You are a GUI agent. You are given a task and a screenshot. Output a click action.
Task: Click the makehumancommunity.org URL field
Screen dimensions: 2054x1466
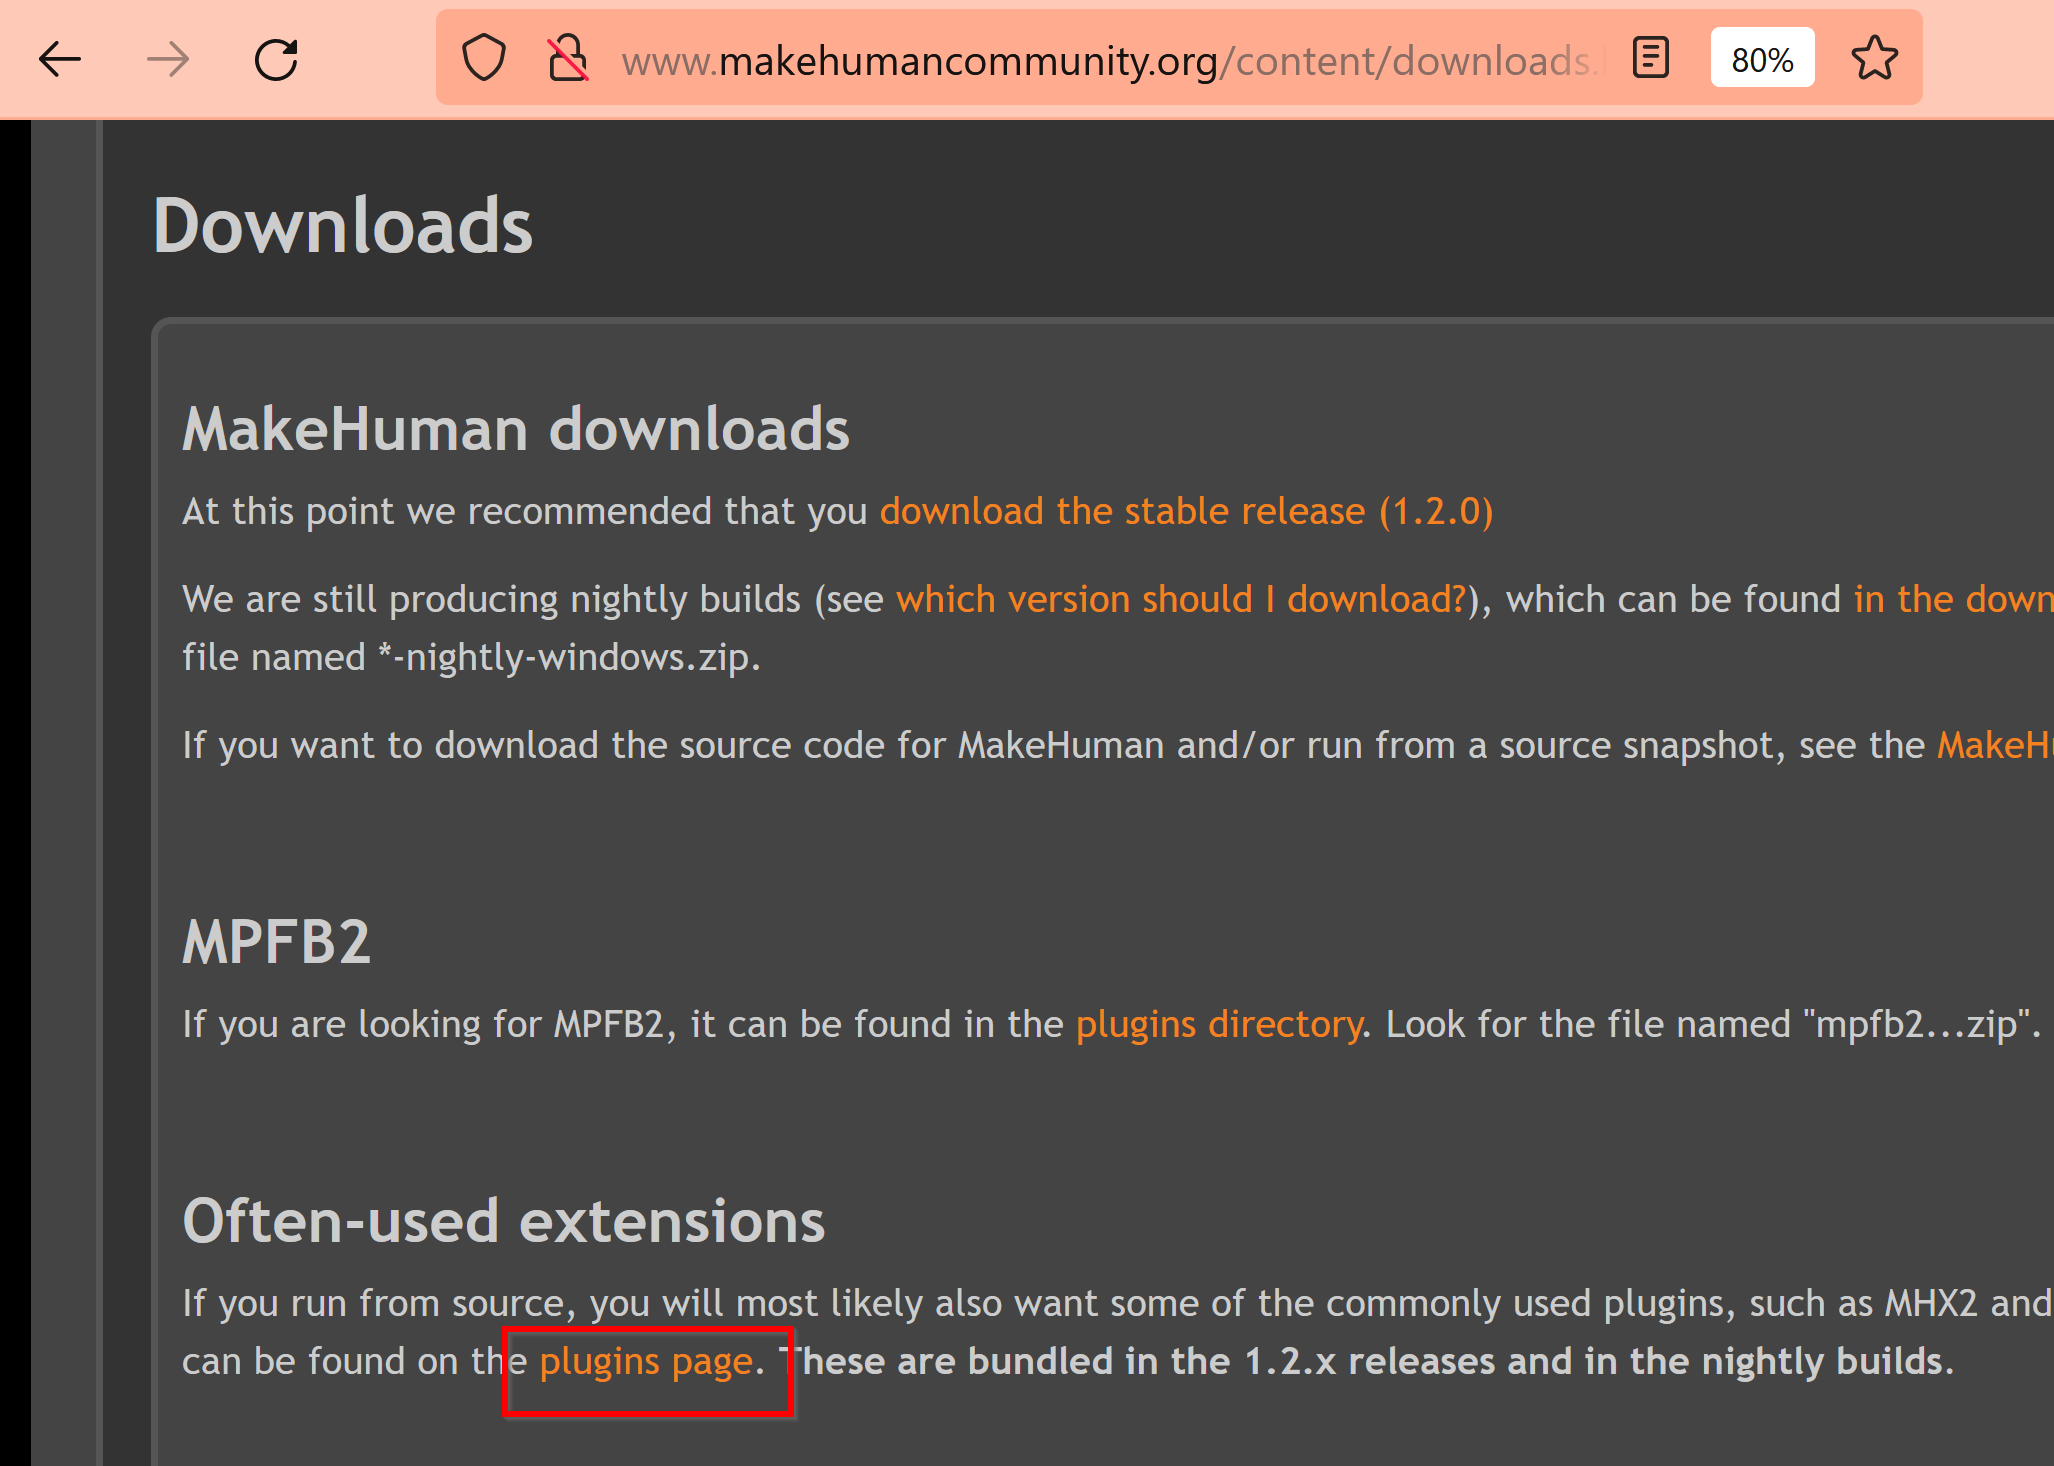[1100, 61]
